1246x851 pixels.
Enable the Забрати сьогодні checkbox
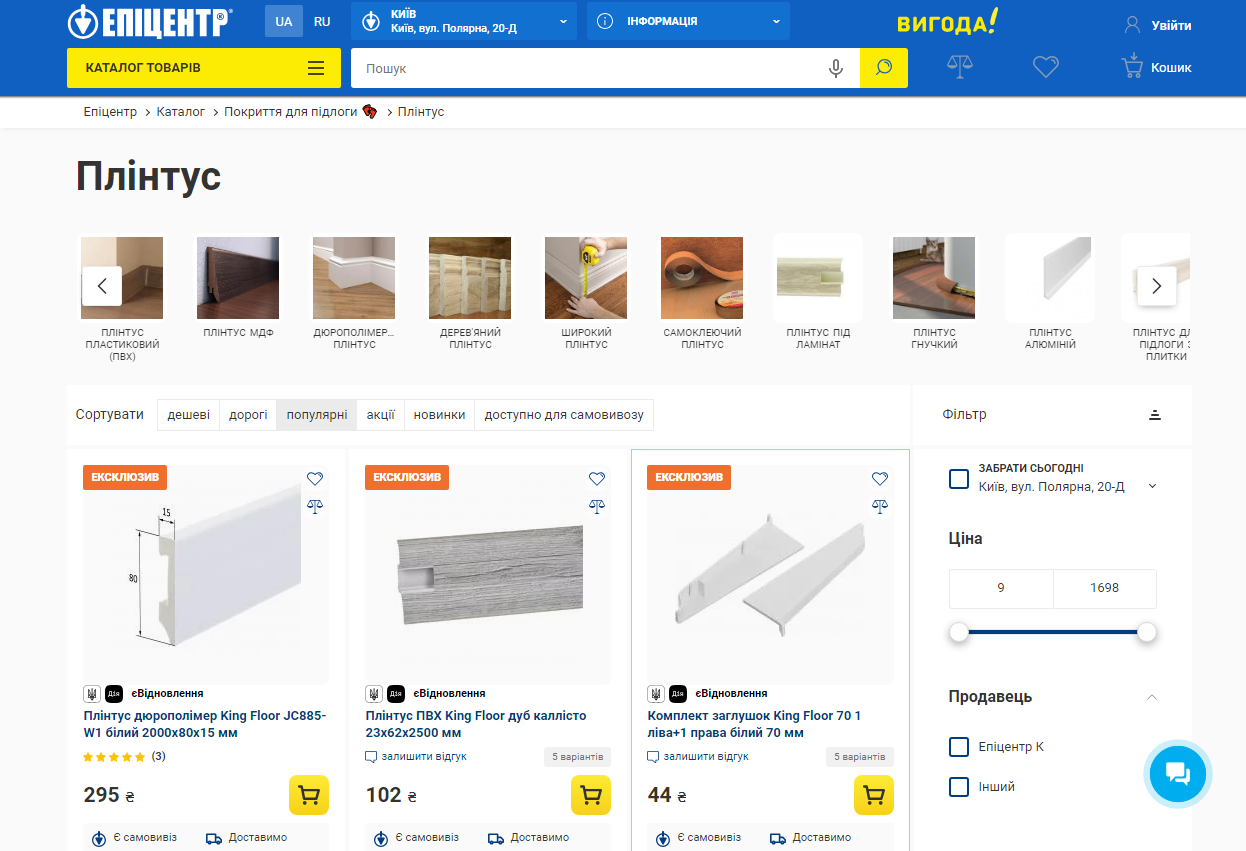[959, 478]
